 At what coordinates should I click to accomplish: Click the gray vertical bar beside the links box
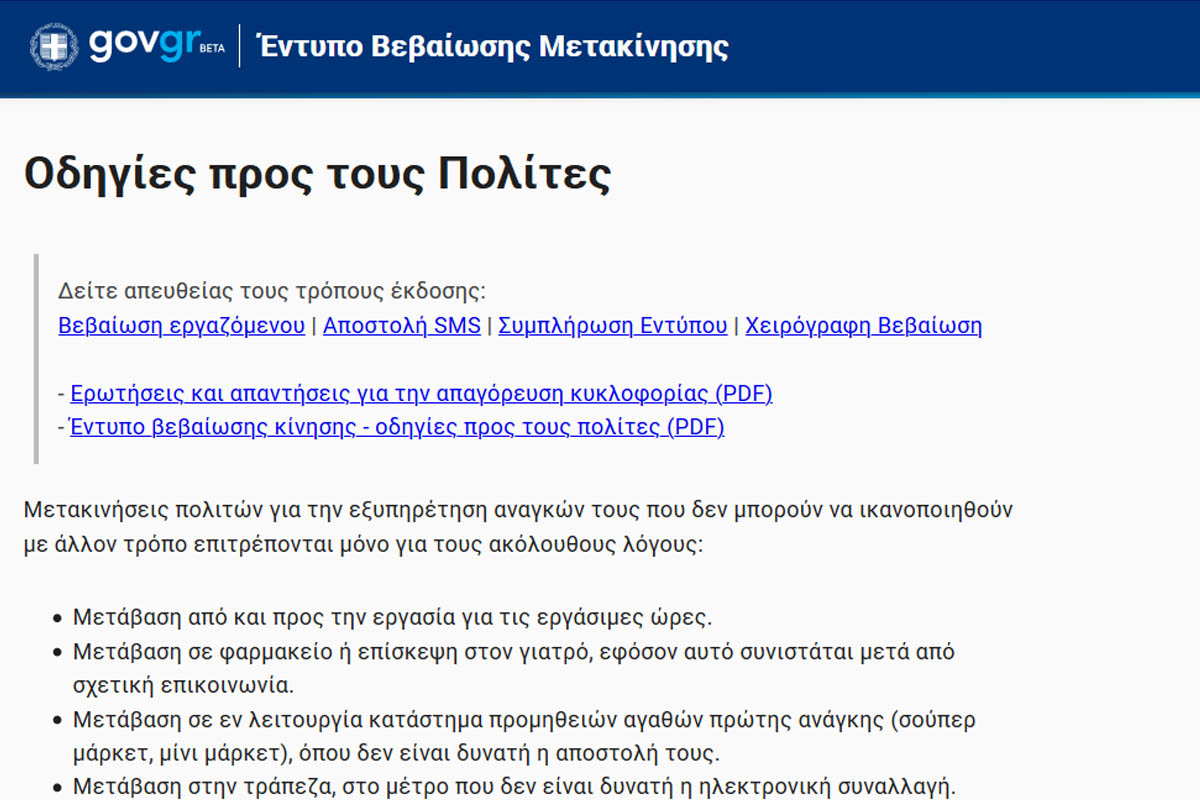(36, 359)
